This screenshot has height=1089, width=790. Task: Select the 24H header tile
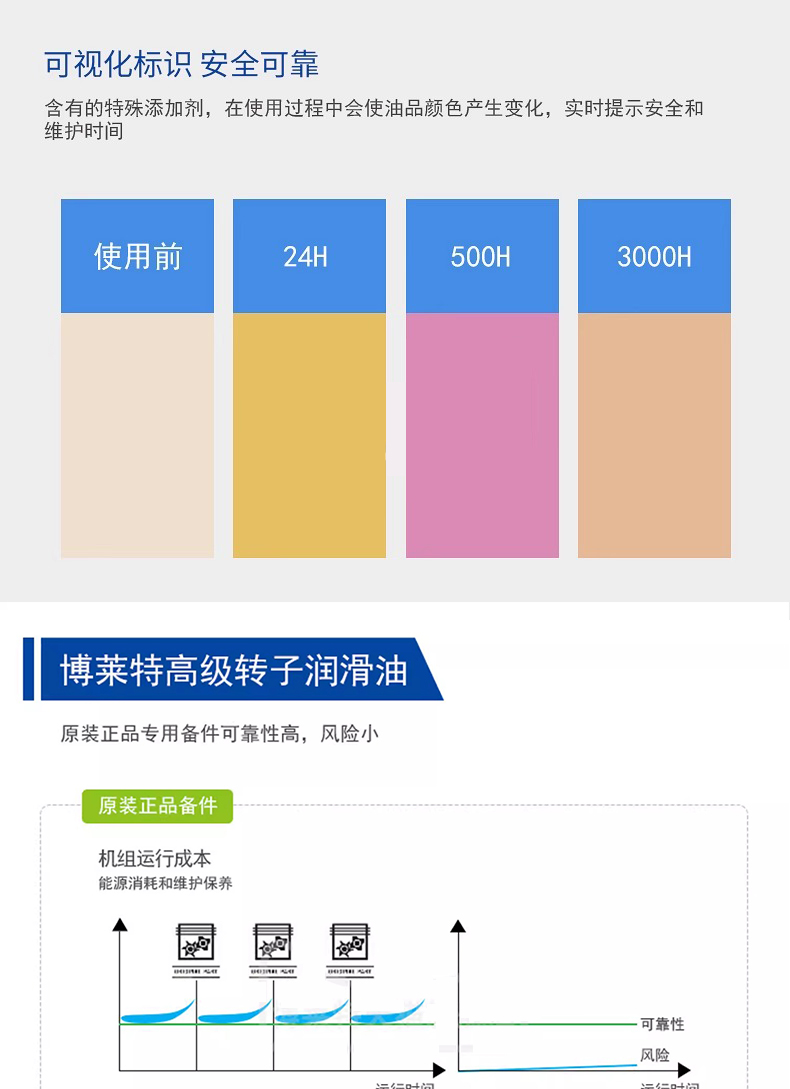tap(309, 256)
